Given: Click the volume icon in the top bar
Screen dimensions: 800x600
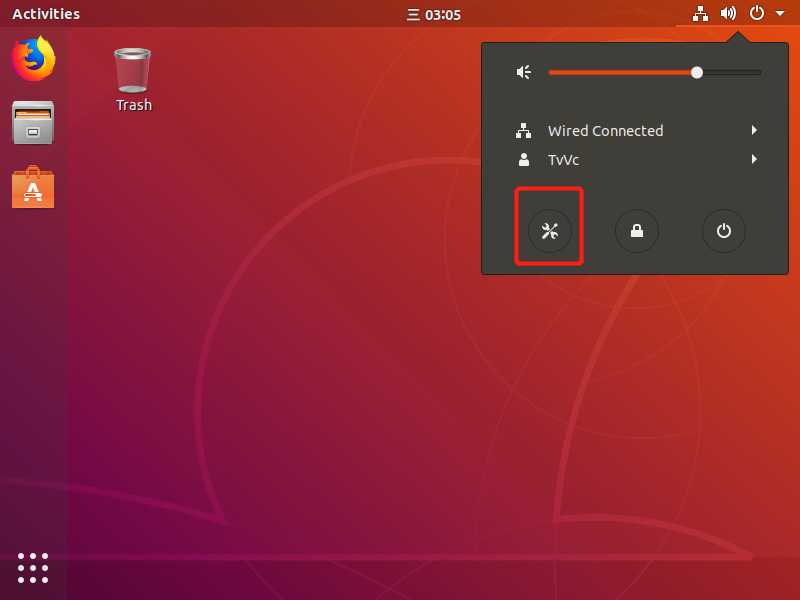Looking at the screenshot, I should coord(728,14).
